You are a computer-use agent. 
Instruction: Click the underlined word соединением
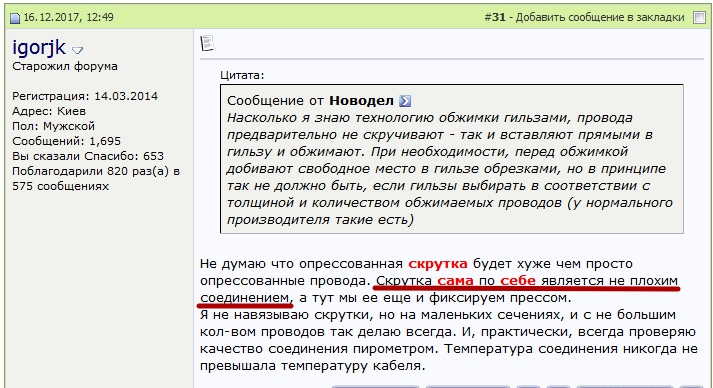pyautogui.click(x=245, y=298)
